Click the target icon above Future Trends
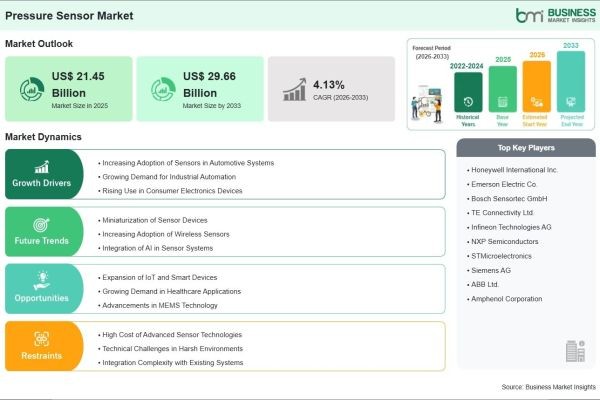 tap(41, 225)
